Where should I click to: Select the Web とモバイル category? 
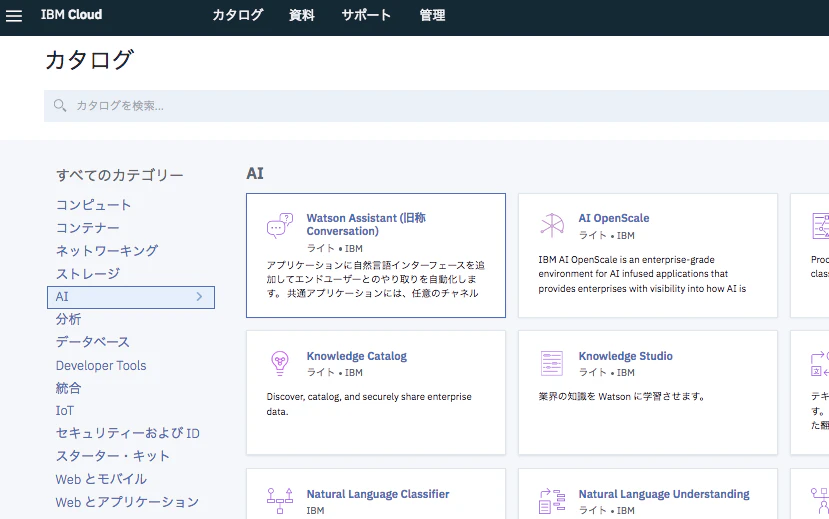[x=102, y=479]
